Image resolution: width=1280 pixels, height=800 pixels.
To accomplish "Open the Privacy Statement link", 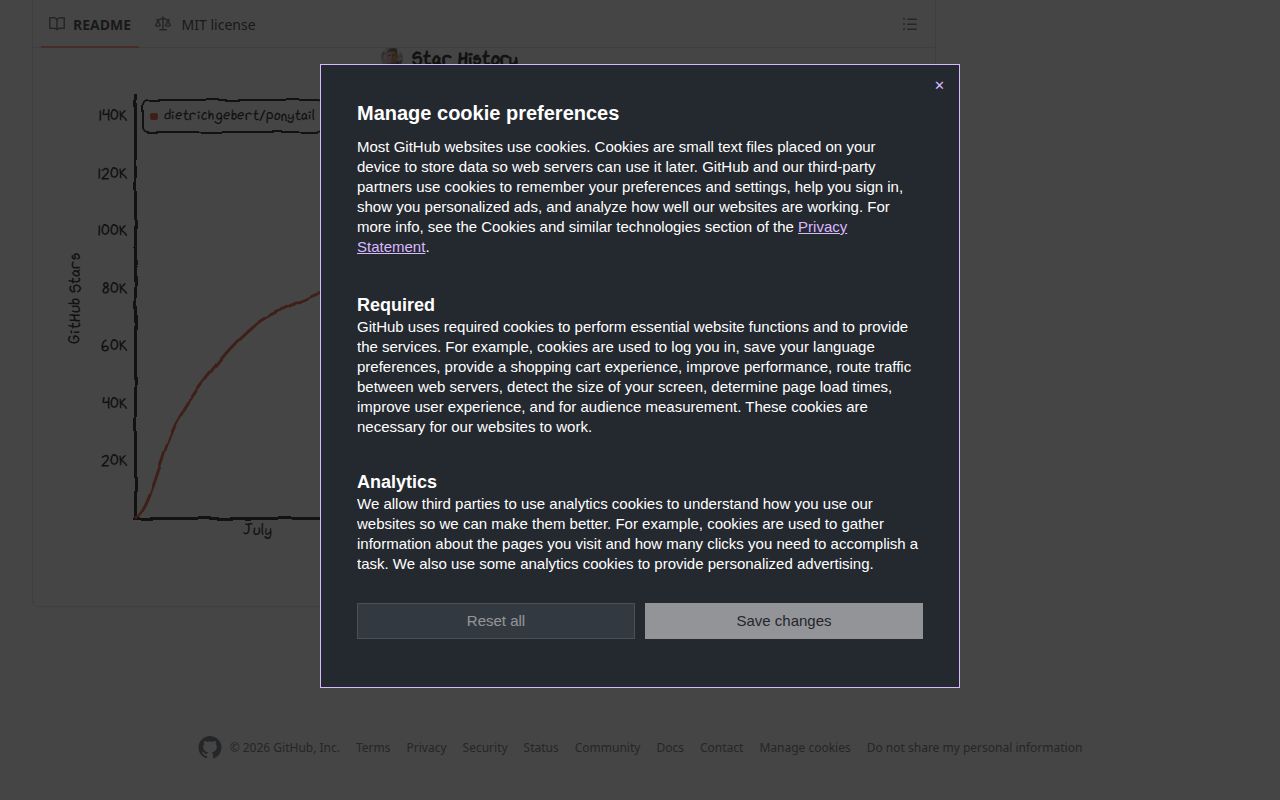I will [x=602, y=237].
